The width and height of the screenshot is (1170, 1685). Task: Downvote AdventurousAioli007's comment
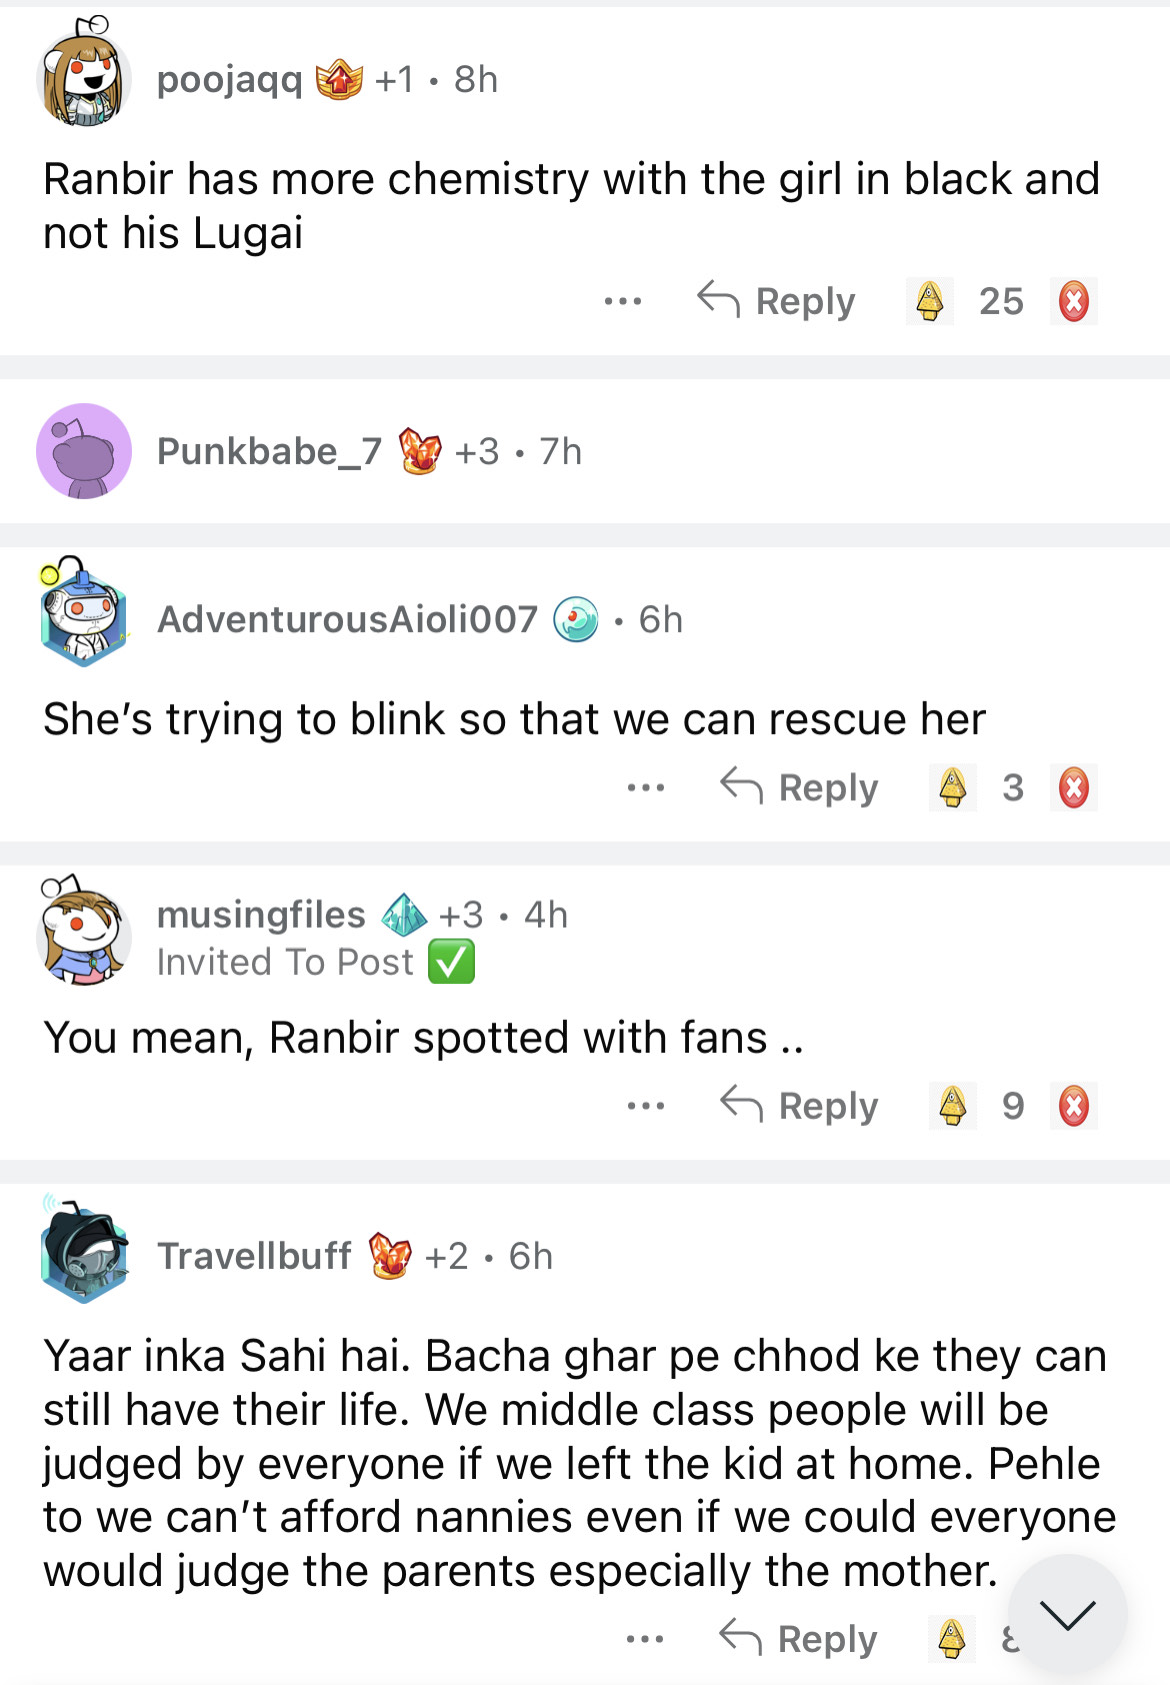(1073, 788)
